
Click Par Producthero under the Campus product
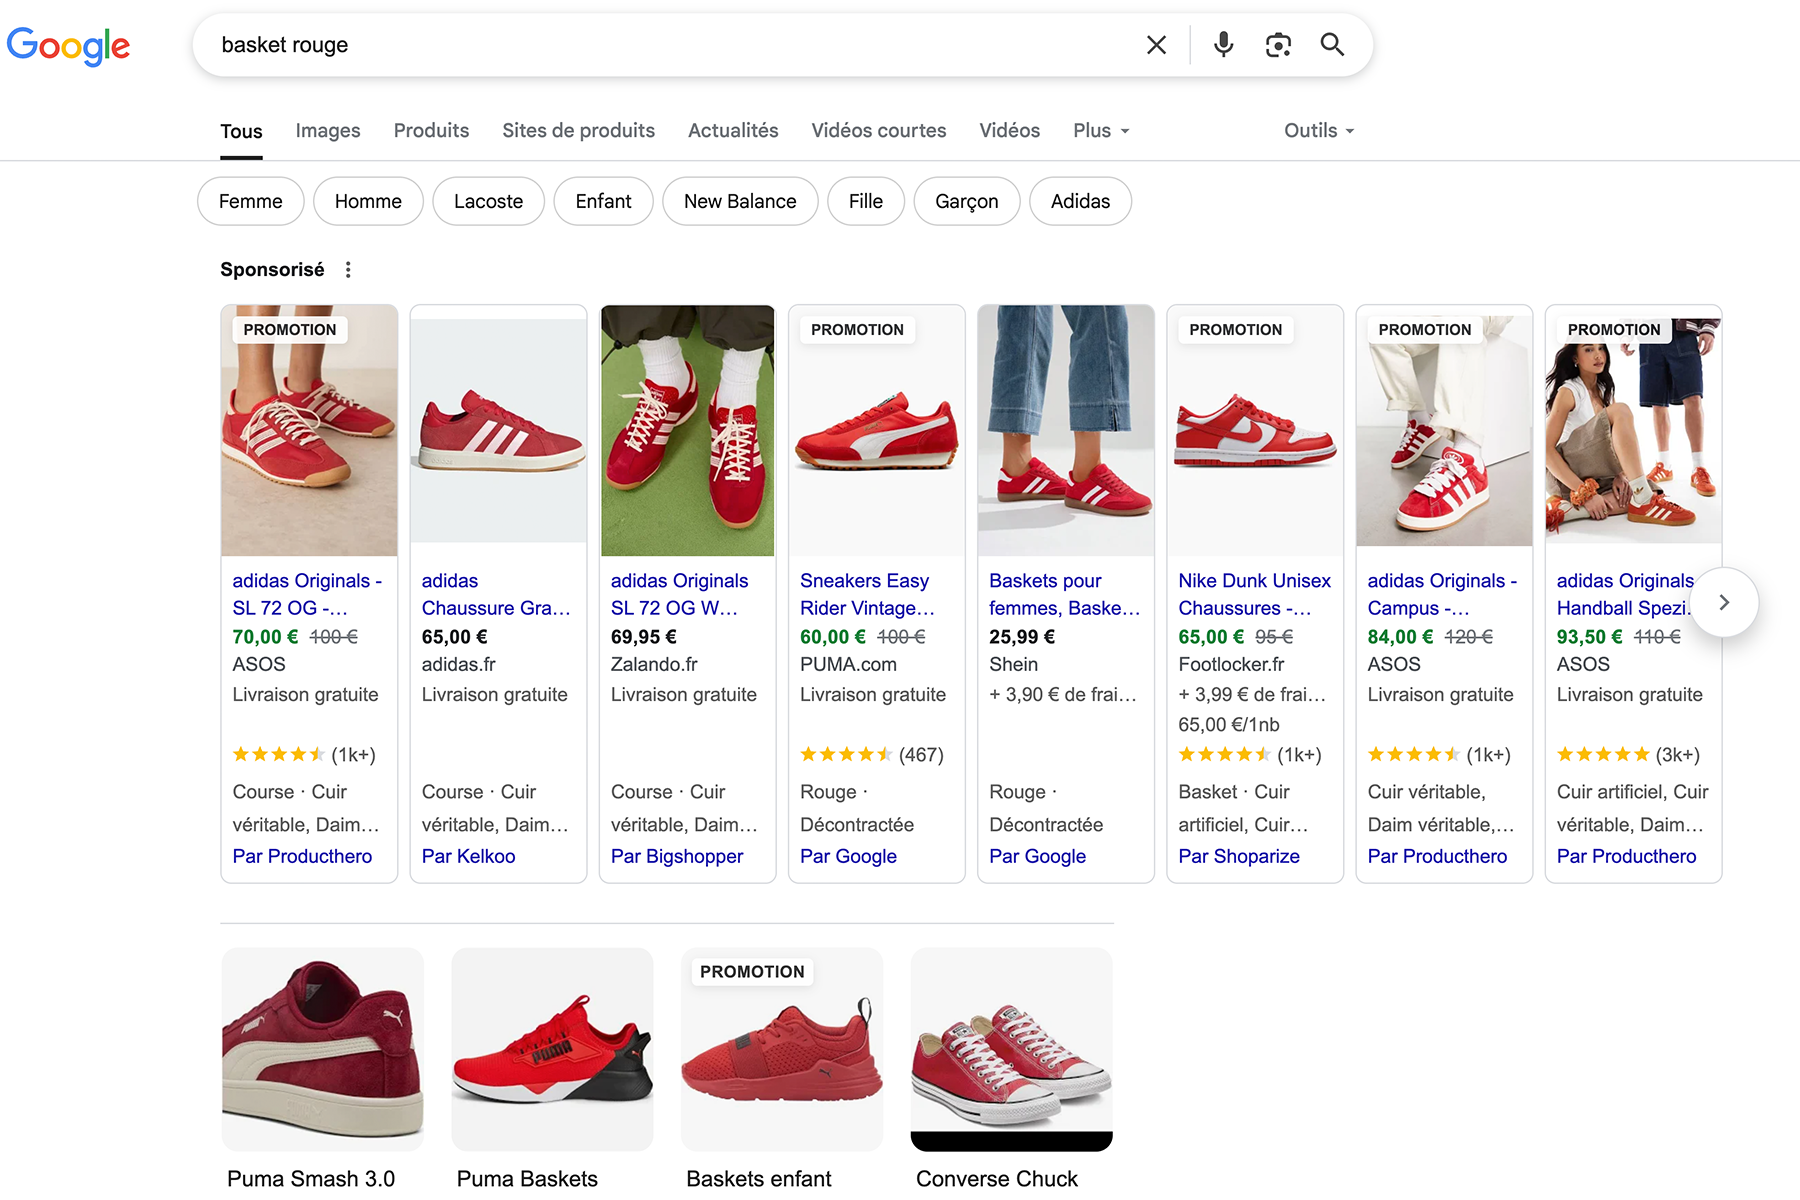pyautogui.click(x=1437, y=856)
